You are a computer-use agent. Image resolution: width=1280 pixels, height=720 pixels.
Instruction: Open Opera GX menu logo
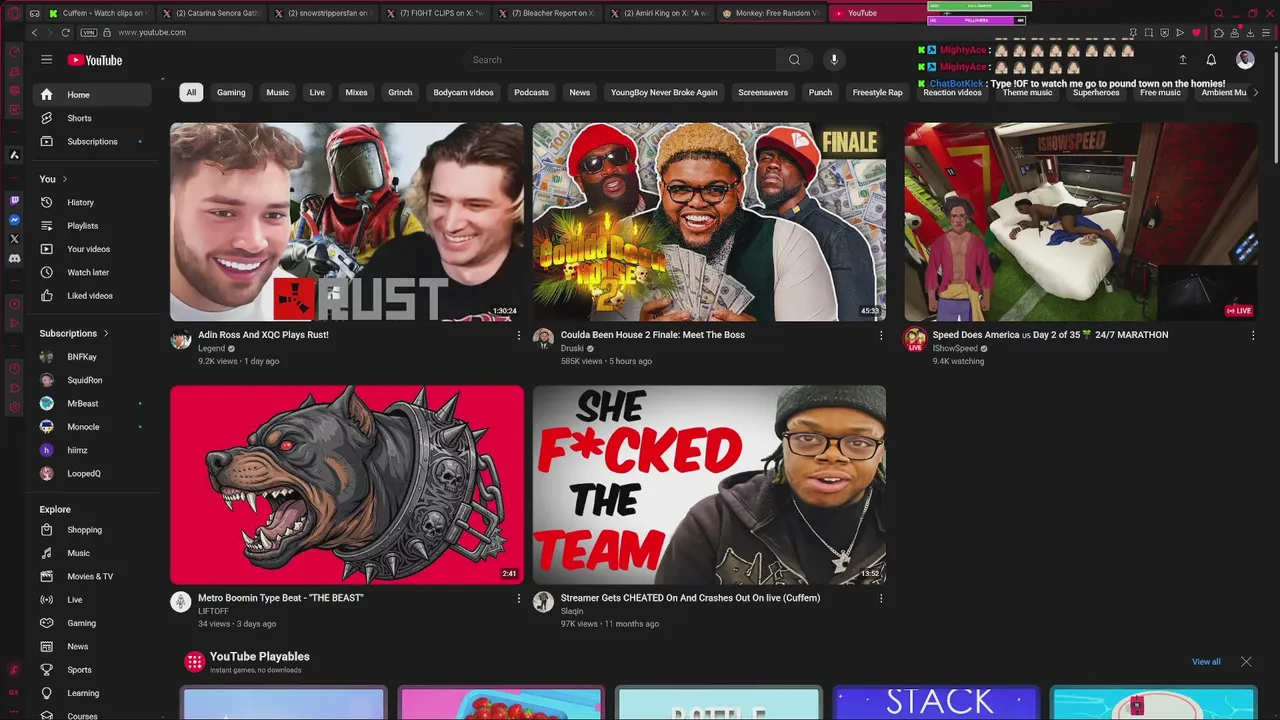tap(14, 13)
